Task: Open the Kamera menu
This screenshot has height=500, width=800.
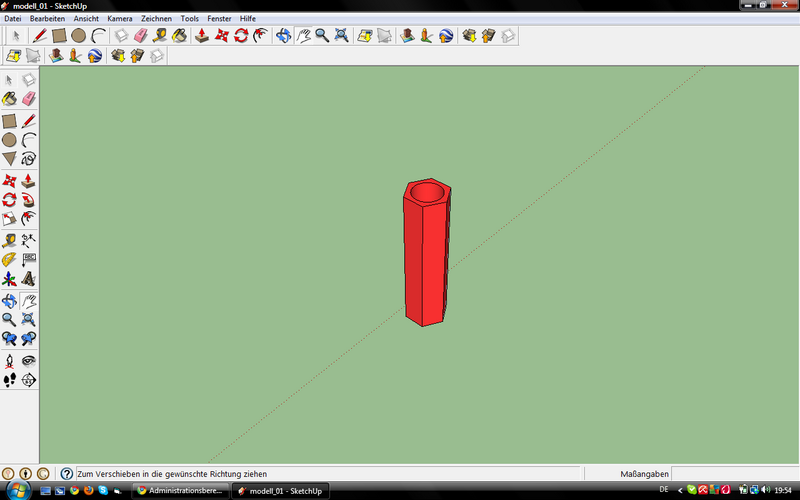Action: (x=119, y=18)
